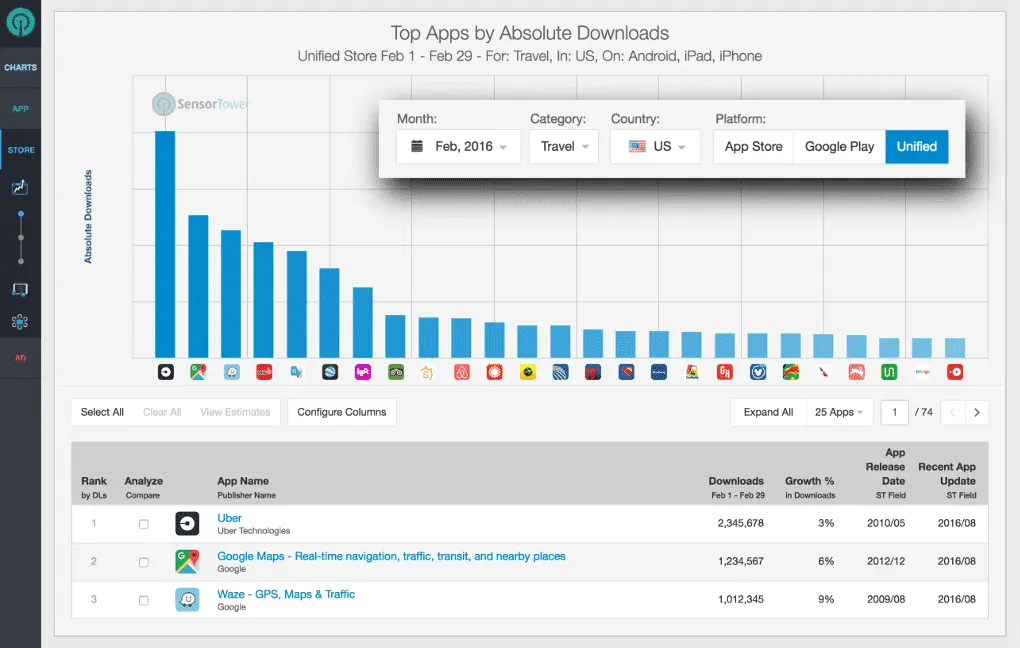Open the 25 Apps per page dropdown
The width and height of the screenshot is (1020, 648).
[839, 412]
